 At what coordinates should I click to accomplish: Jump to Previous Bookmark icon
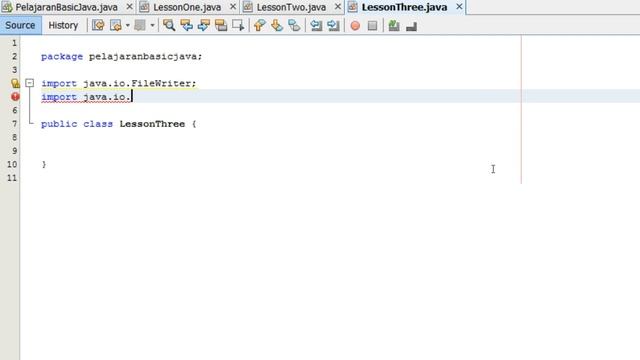coord(260,25)
